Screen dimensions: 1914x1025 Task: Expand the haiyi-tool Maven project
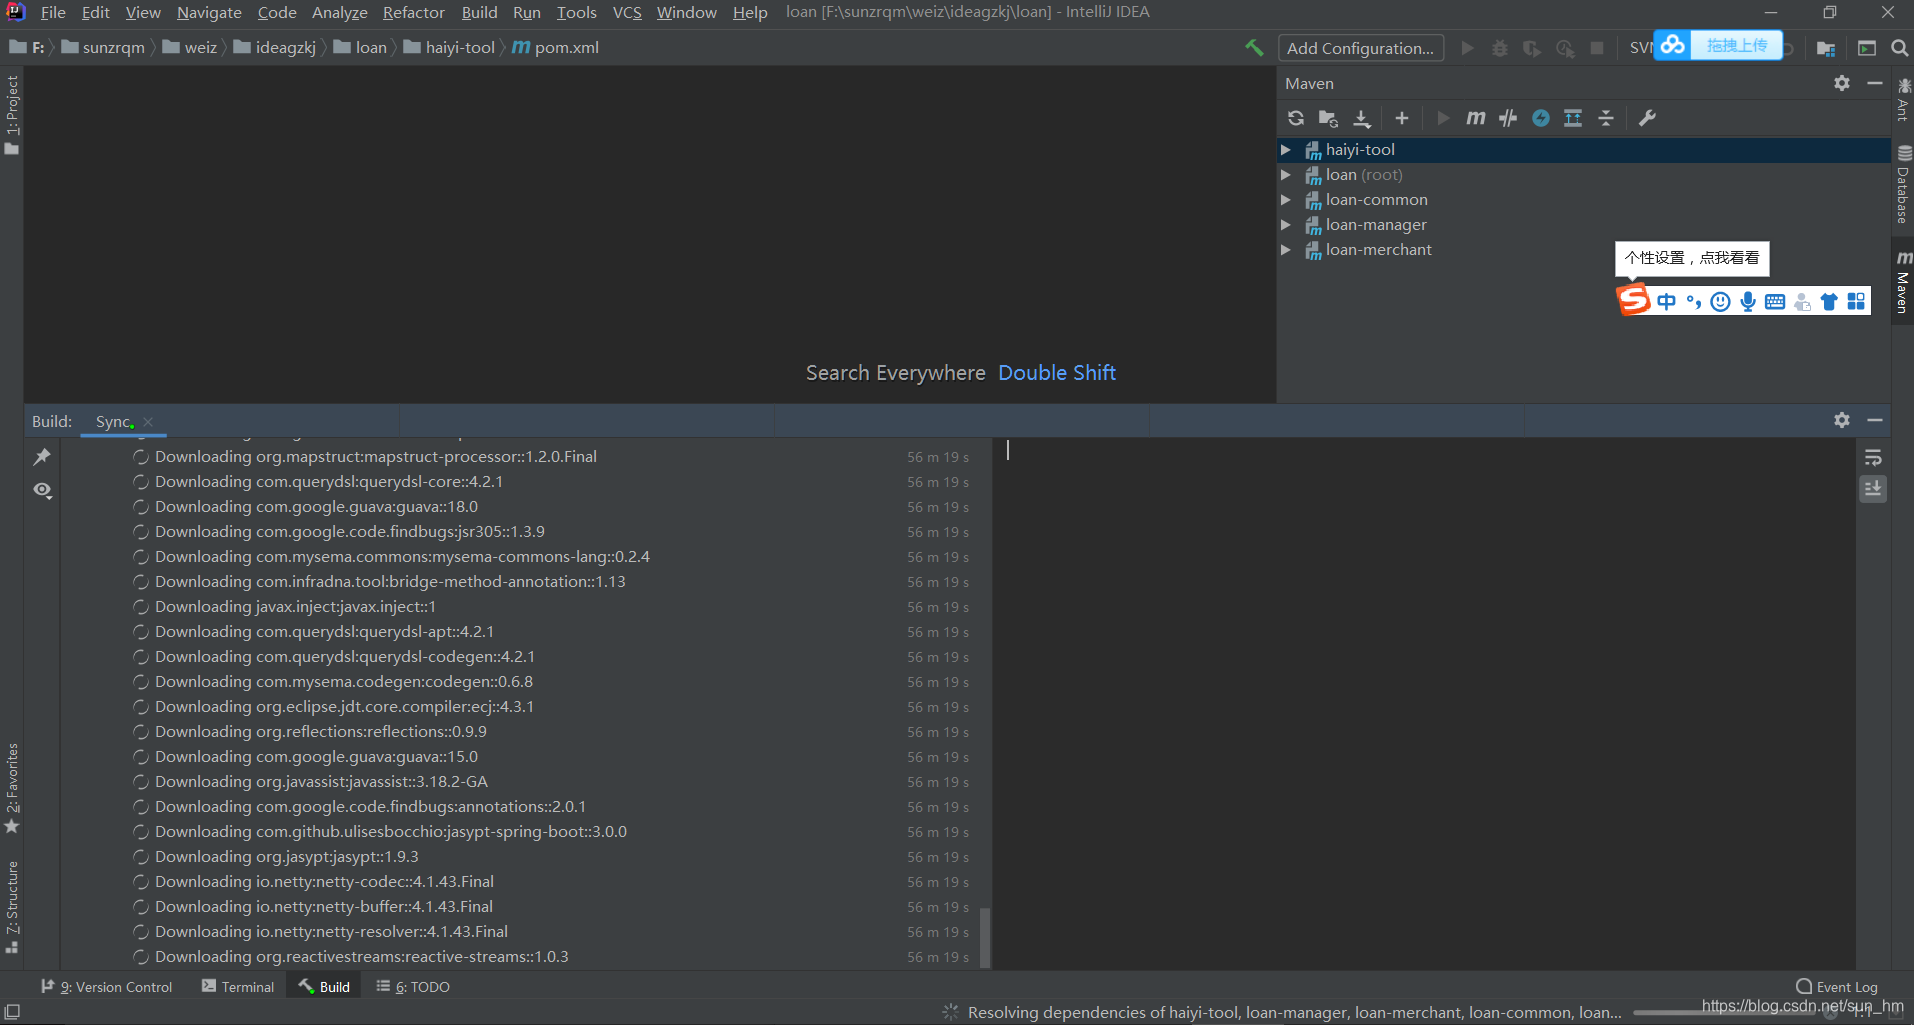click(1286, 150)
